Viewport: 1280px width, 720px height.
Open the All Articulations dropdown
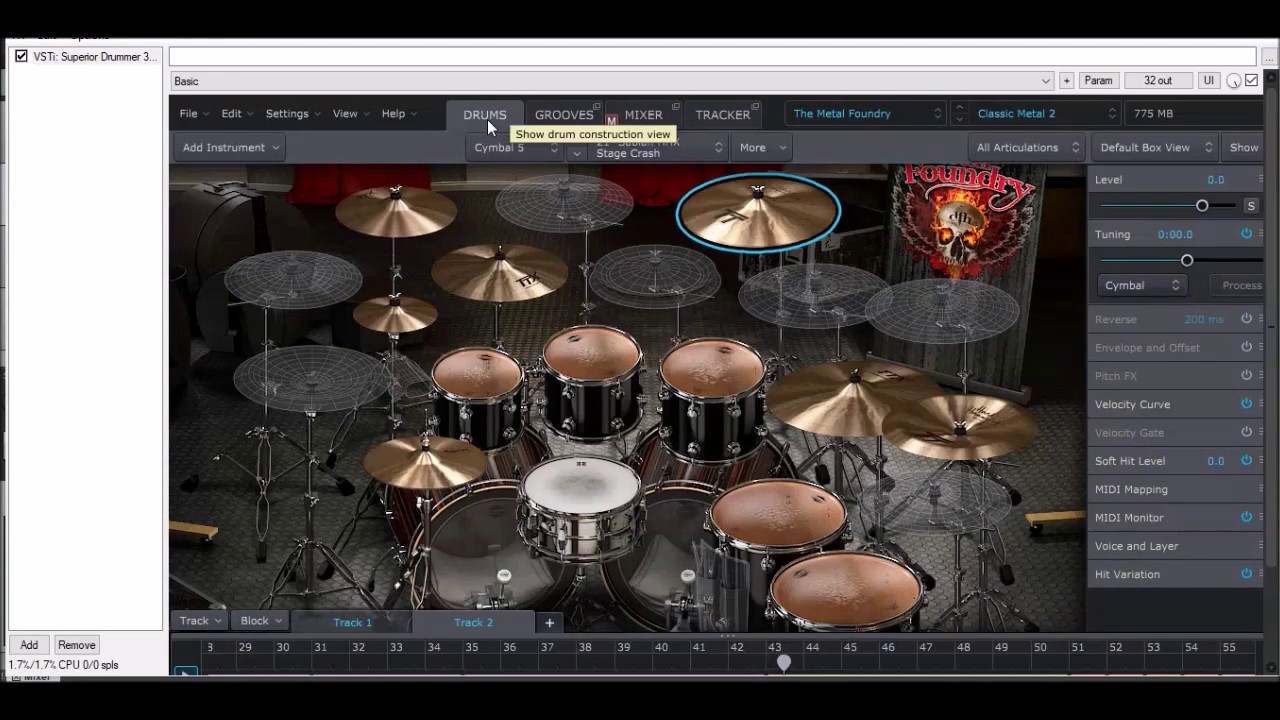coord(1027,147)
